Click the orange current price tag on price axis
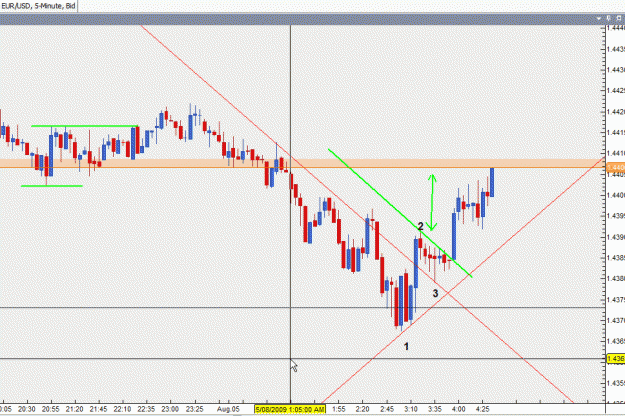 tap(615, 167)
